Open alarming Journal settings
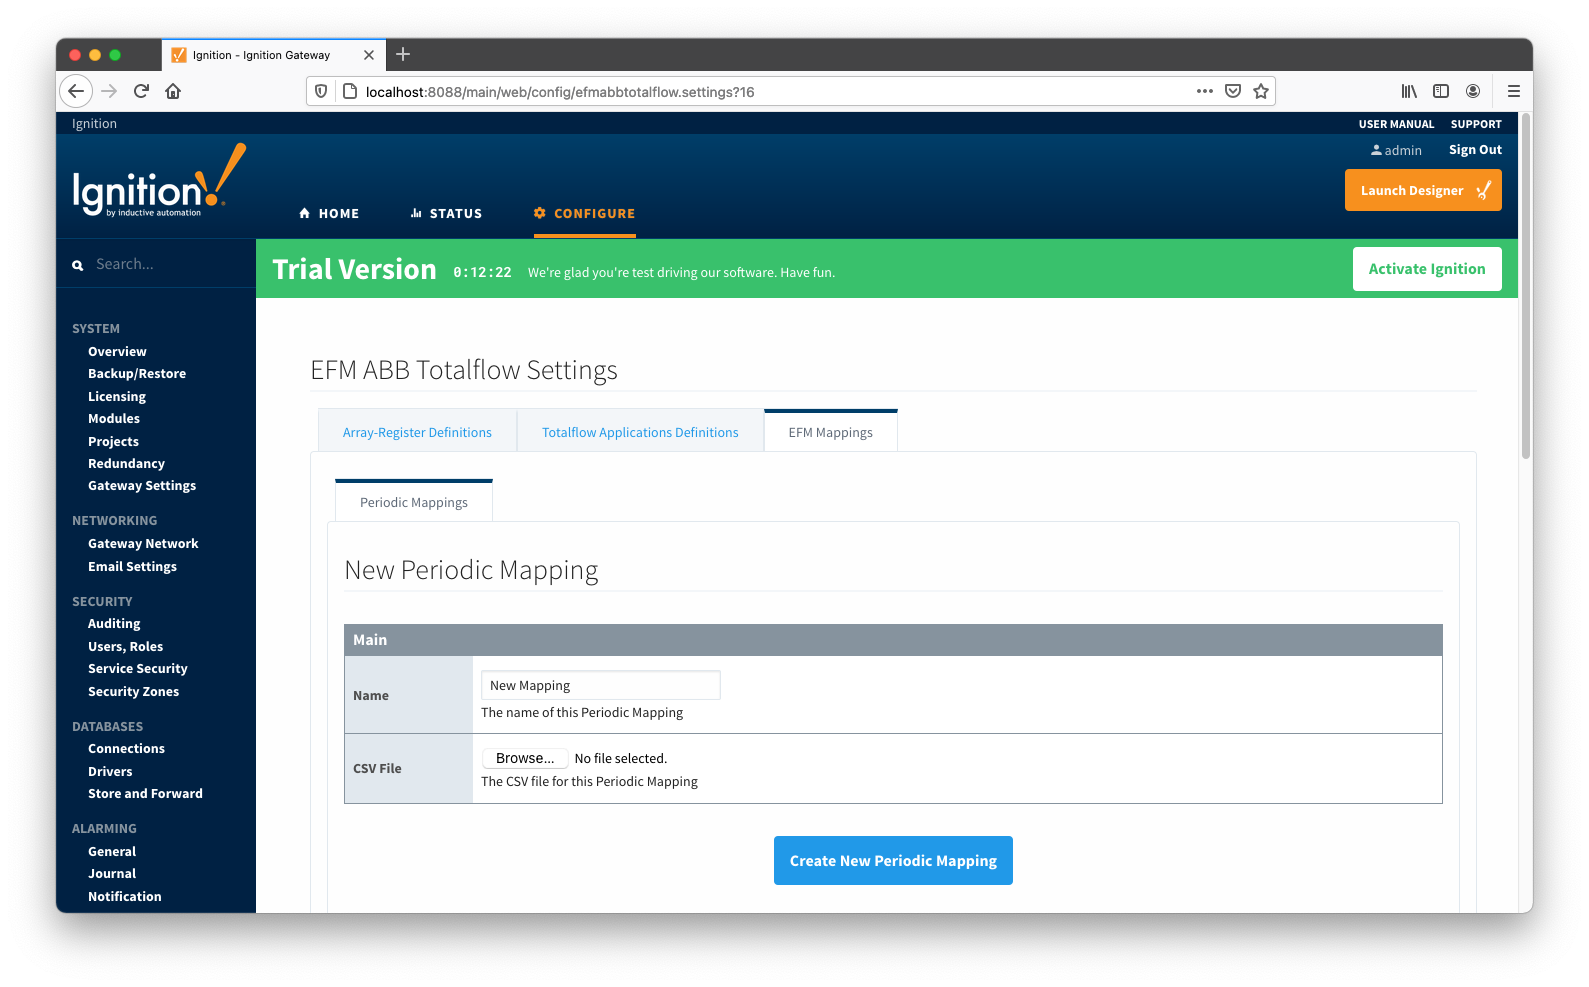 112,873
